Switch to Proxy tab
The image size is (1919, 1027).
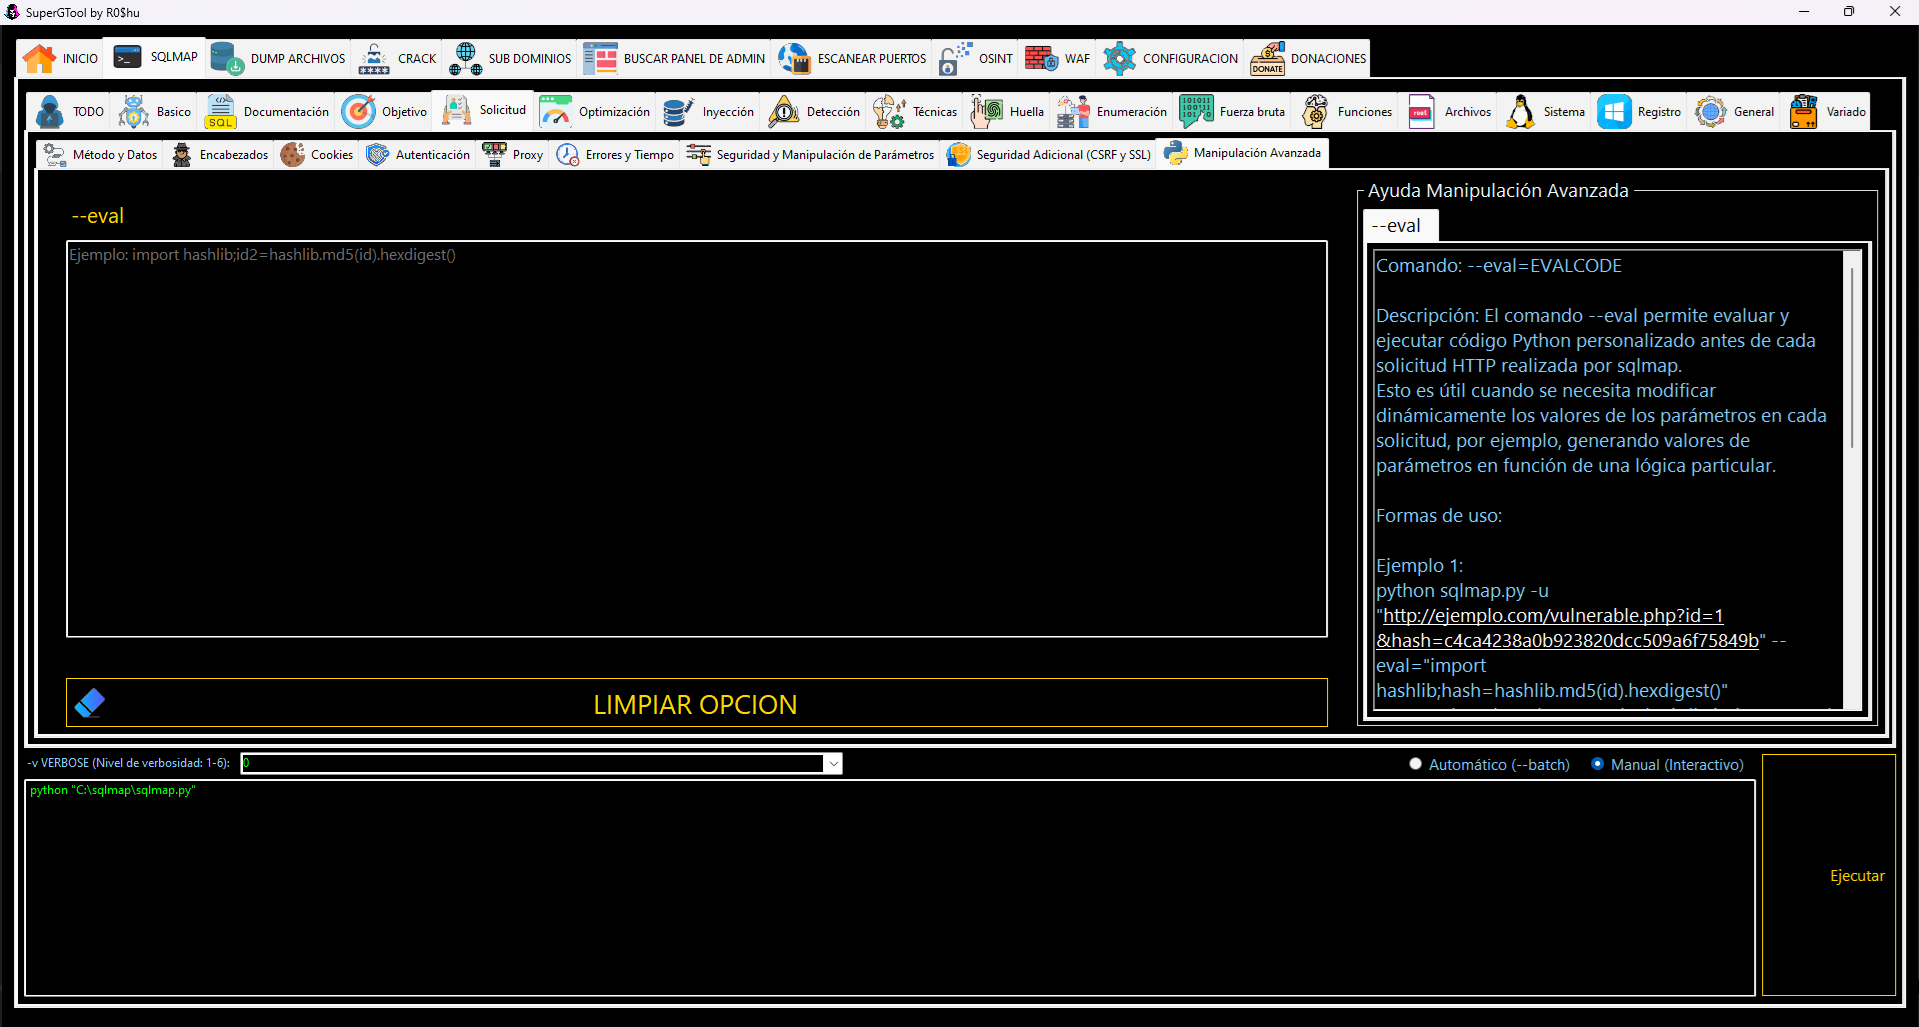(x=513, y=155)
